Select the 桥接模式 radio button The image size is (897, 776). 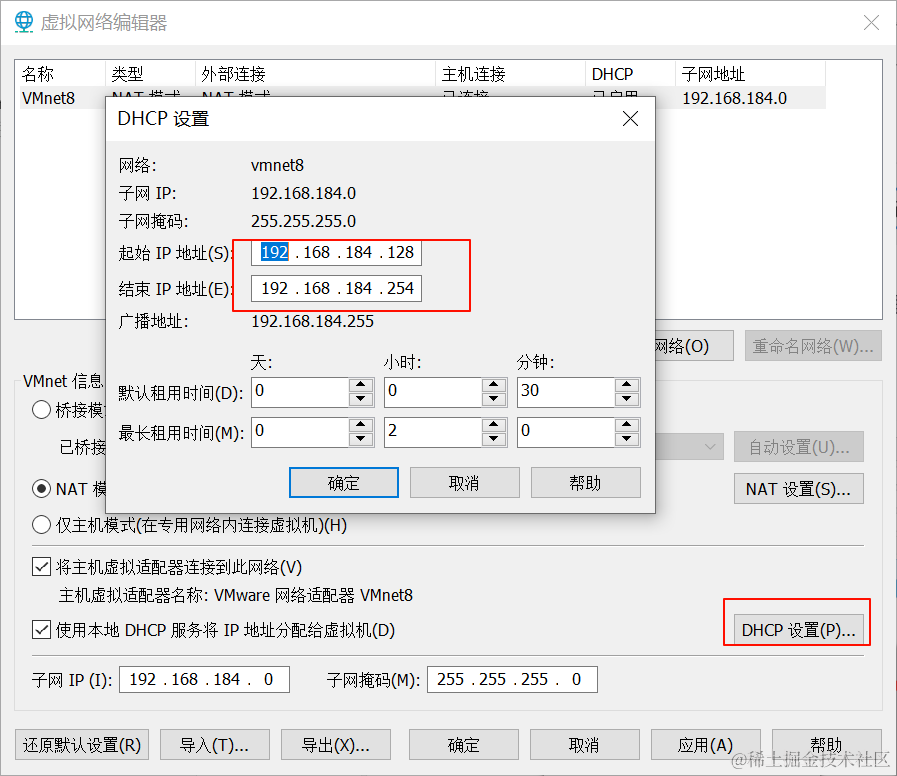click(41, 409)
